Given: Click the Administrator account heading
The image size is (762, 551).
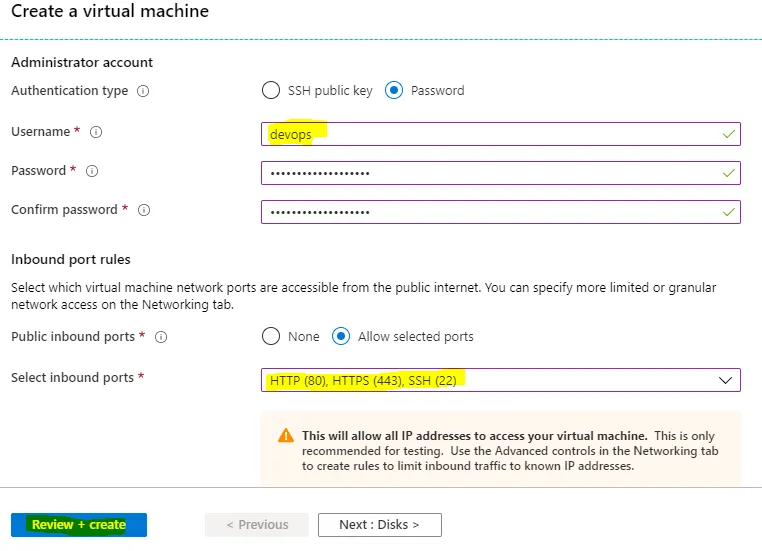Looking at the screenshot, I should [82, 63].
